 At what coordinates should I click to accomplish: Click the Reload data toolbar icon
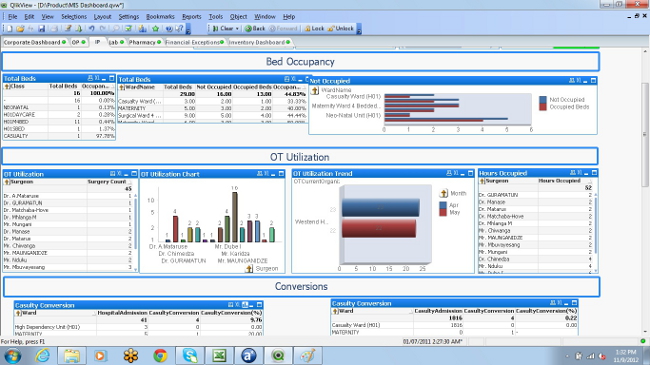(x=78, y=29)
